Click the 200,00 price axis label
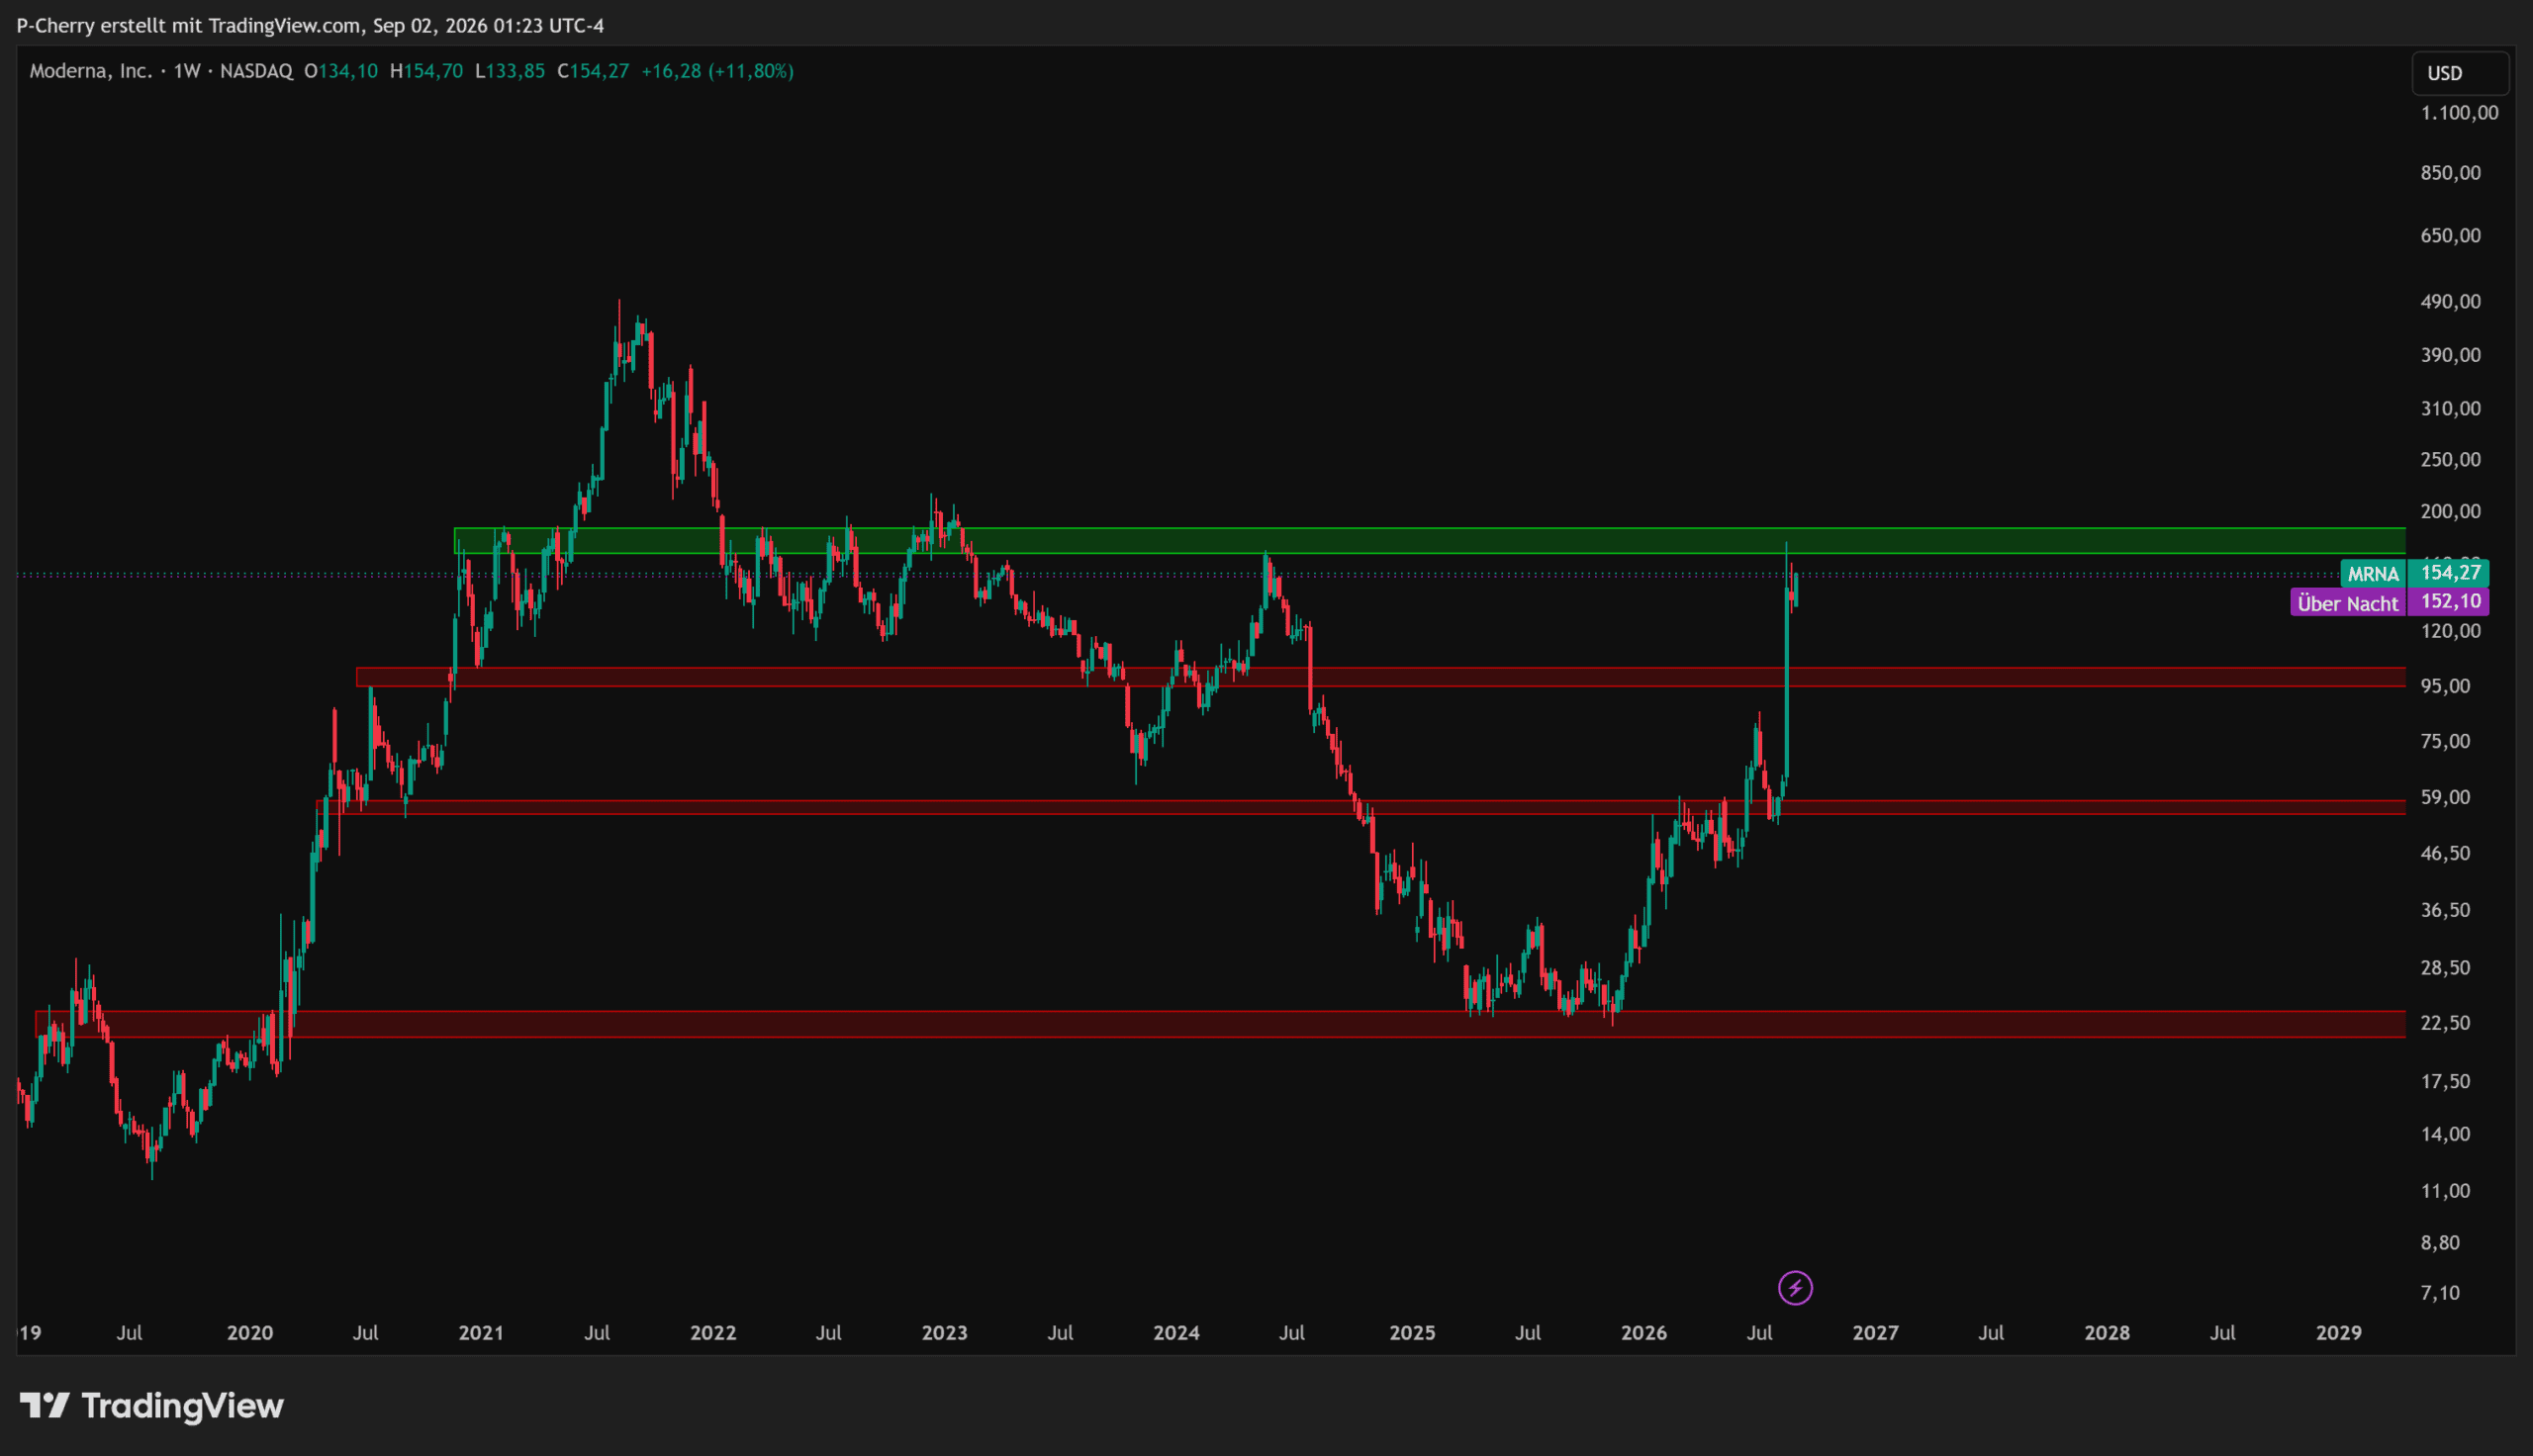This screenshot has width=2533, height=1456. coord(2450,512)
